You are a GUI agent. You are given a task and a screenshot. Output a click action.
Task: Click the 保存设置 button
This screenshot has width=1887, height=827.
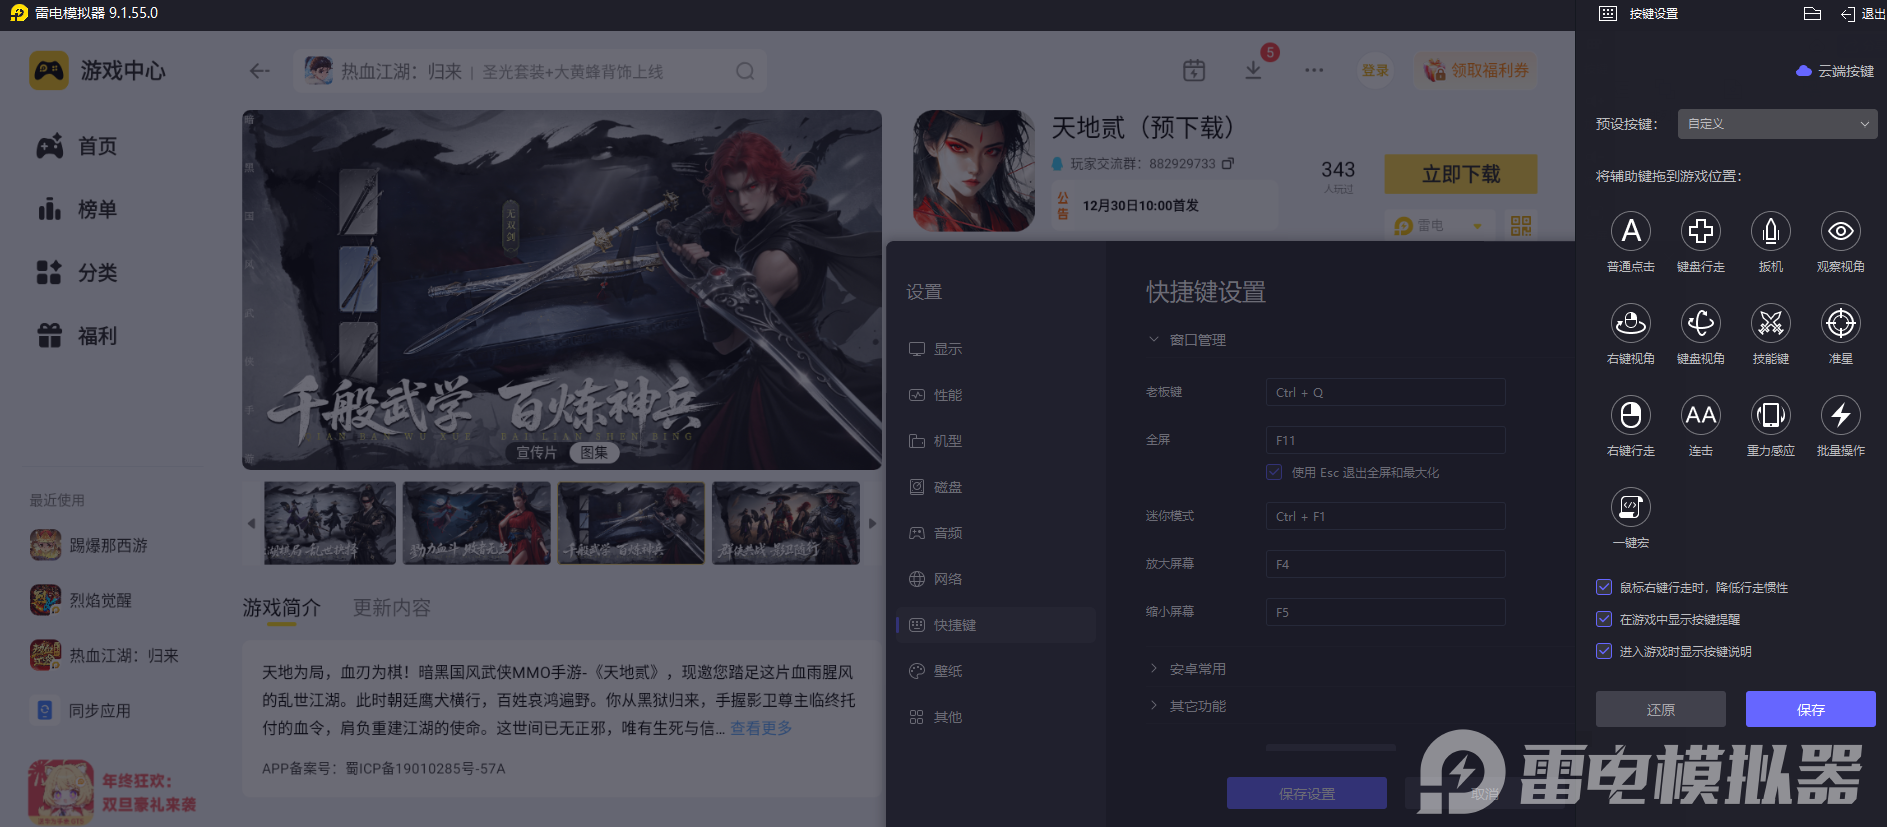(x=1307, y=793)
